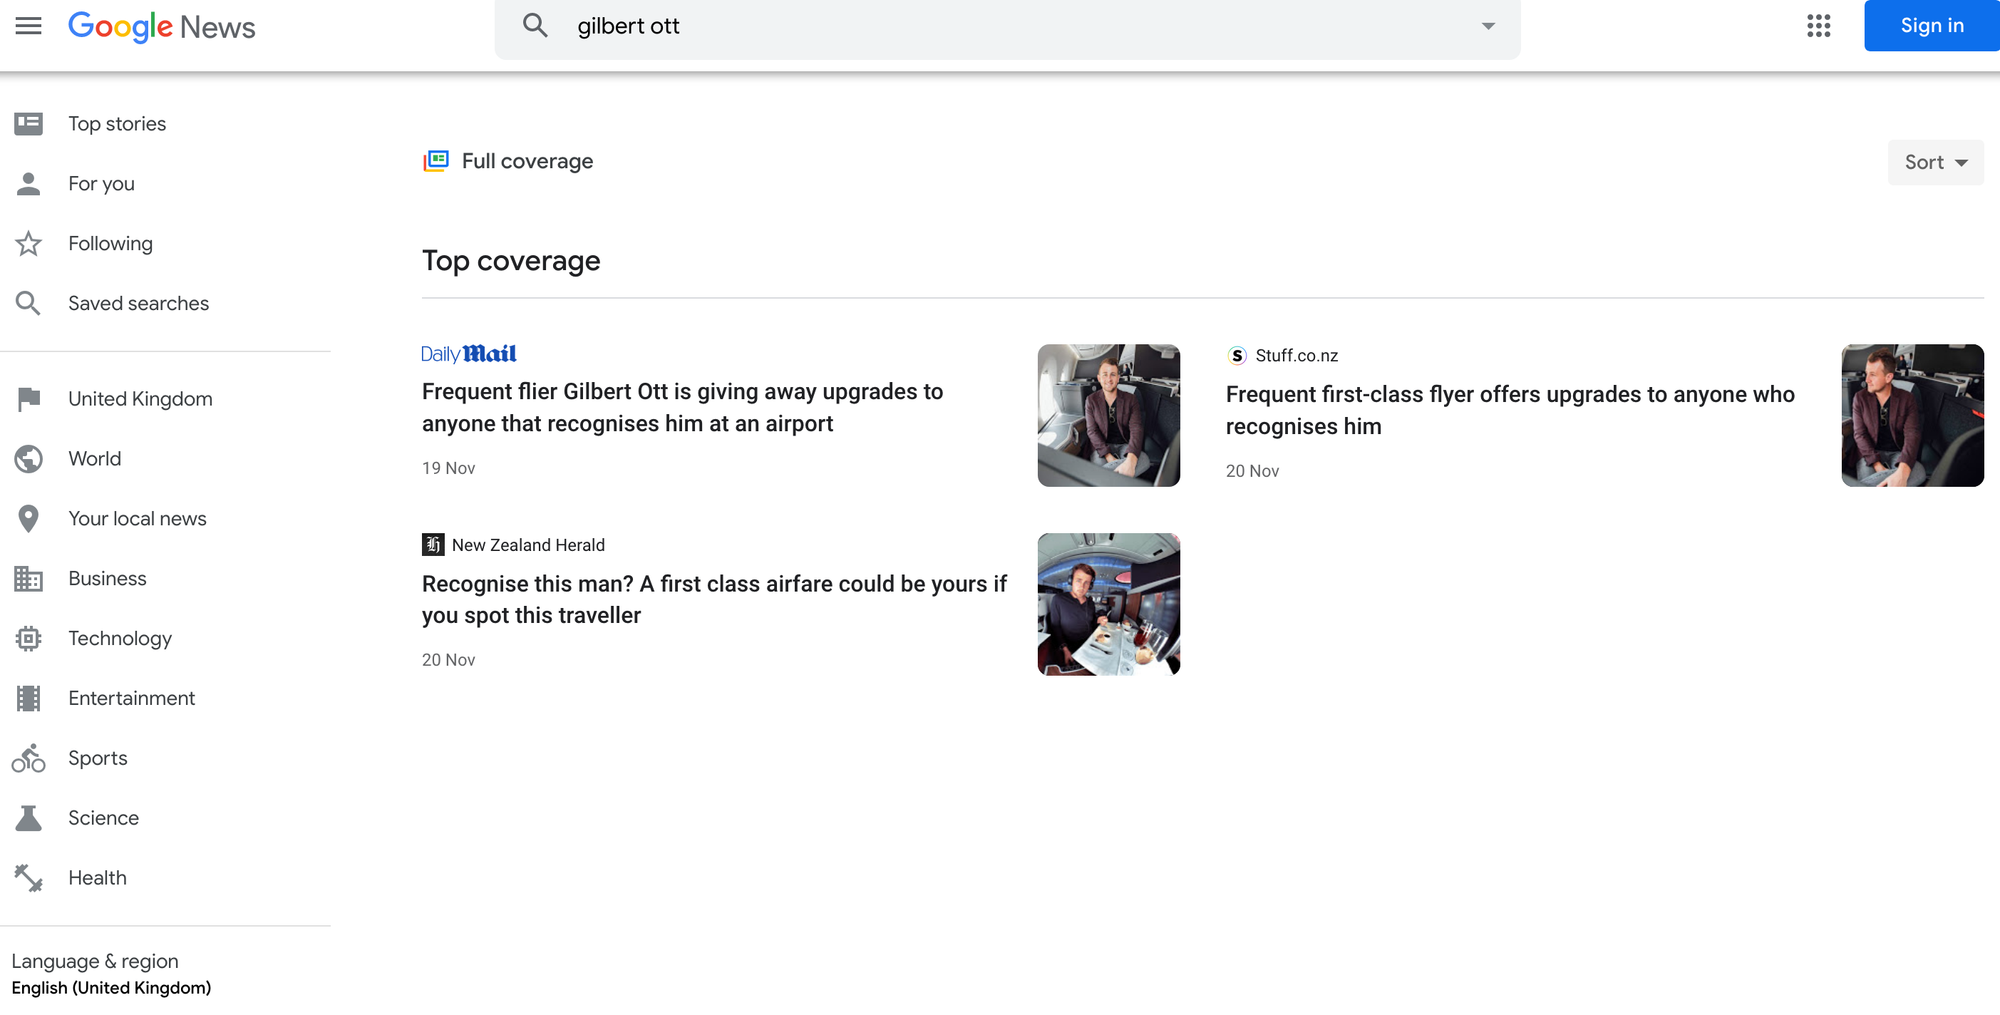Viewport: 2000px width, 1015px height.
Task: Open Following section
Action: tap(110, 243)
